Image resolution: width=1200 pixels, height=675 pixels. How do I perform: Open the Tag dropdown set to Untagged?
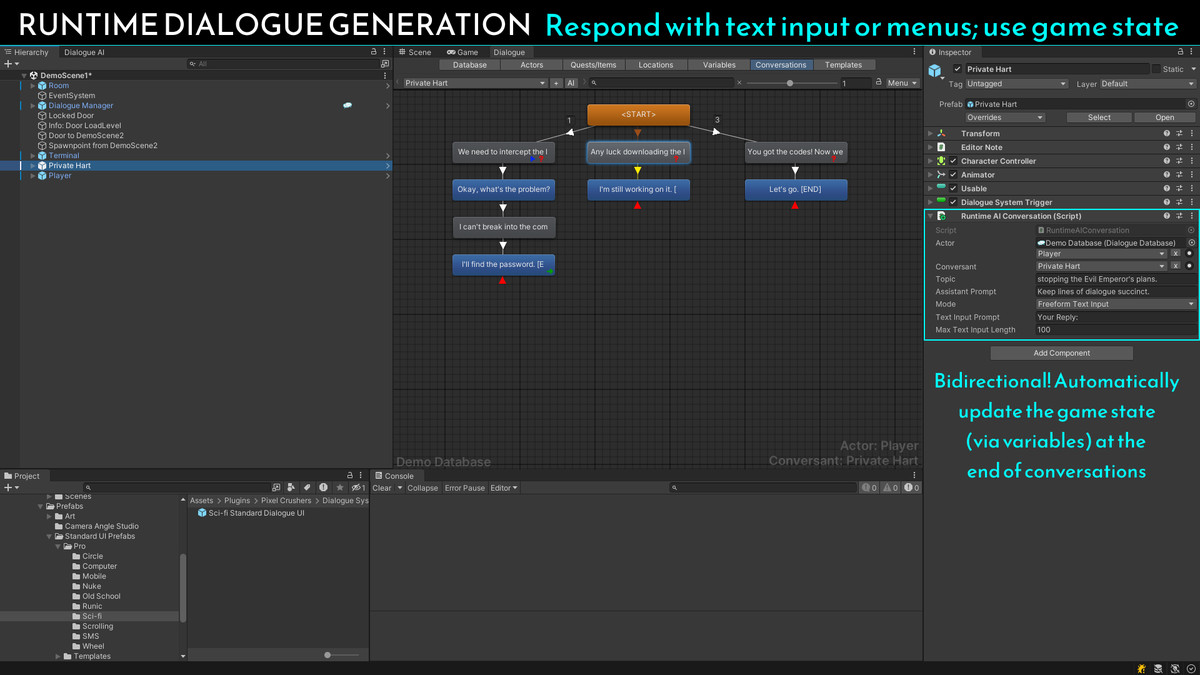1016,84
